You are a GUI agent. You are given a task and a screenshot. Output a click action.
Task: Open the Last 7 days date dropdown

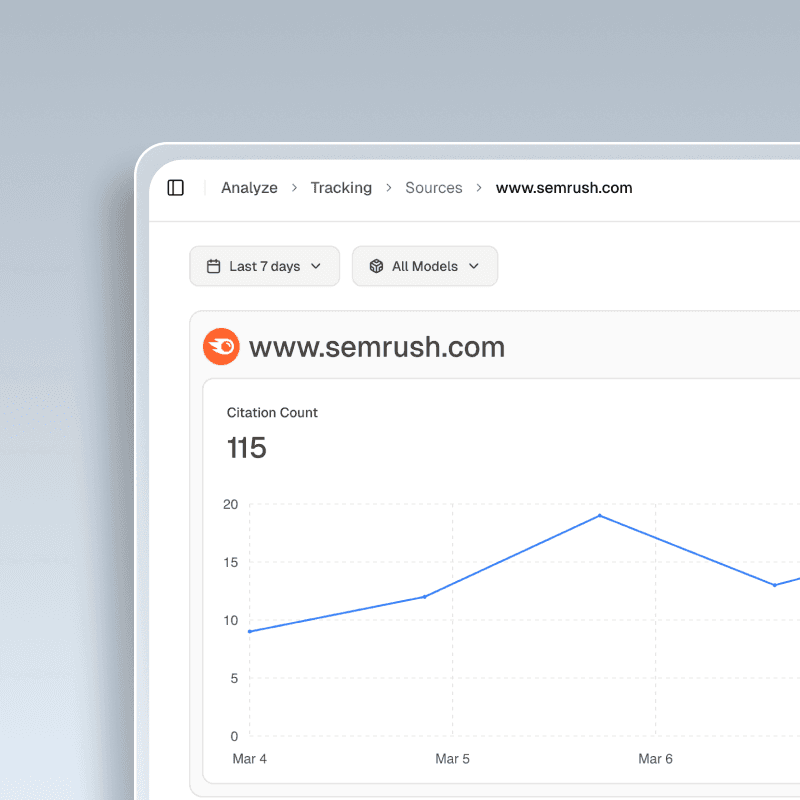pos(264,266)
